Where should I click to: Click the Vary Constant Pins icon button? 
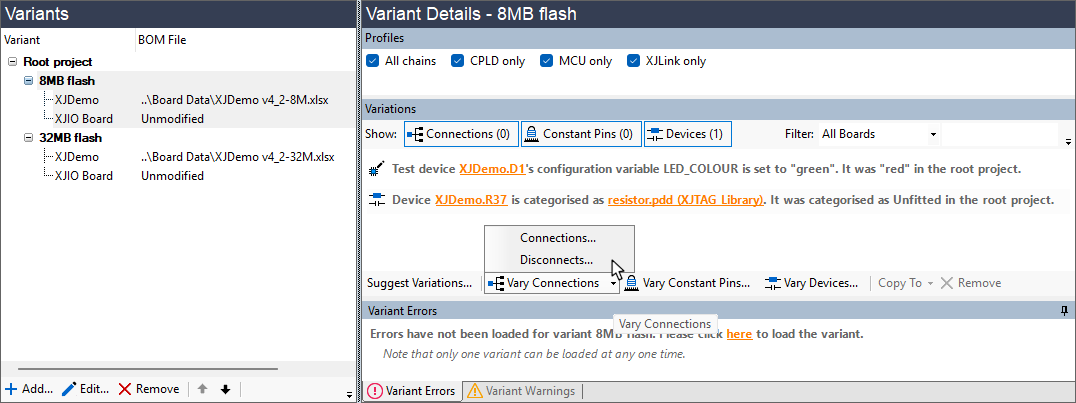[x=632, y=283]
